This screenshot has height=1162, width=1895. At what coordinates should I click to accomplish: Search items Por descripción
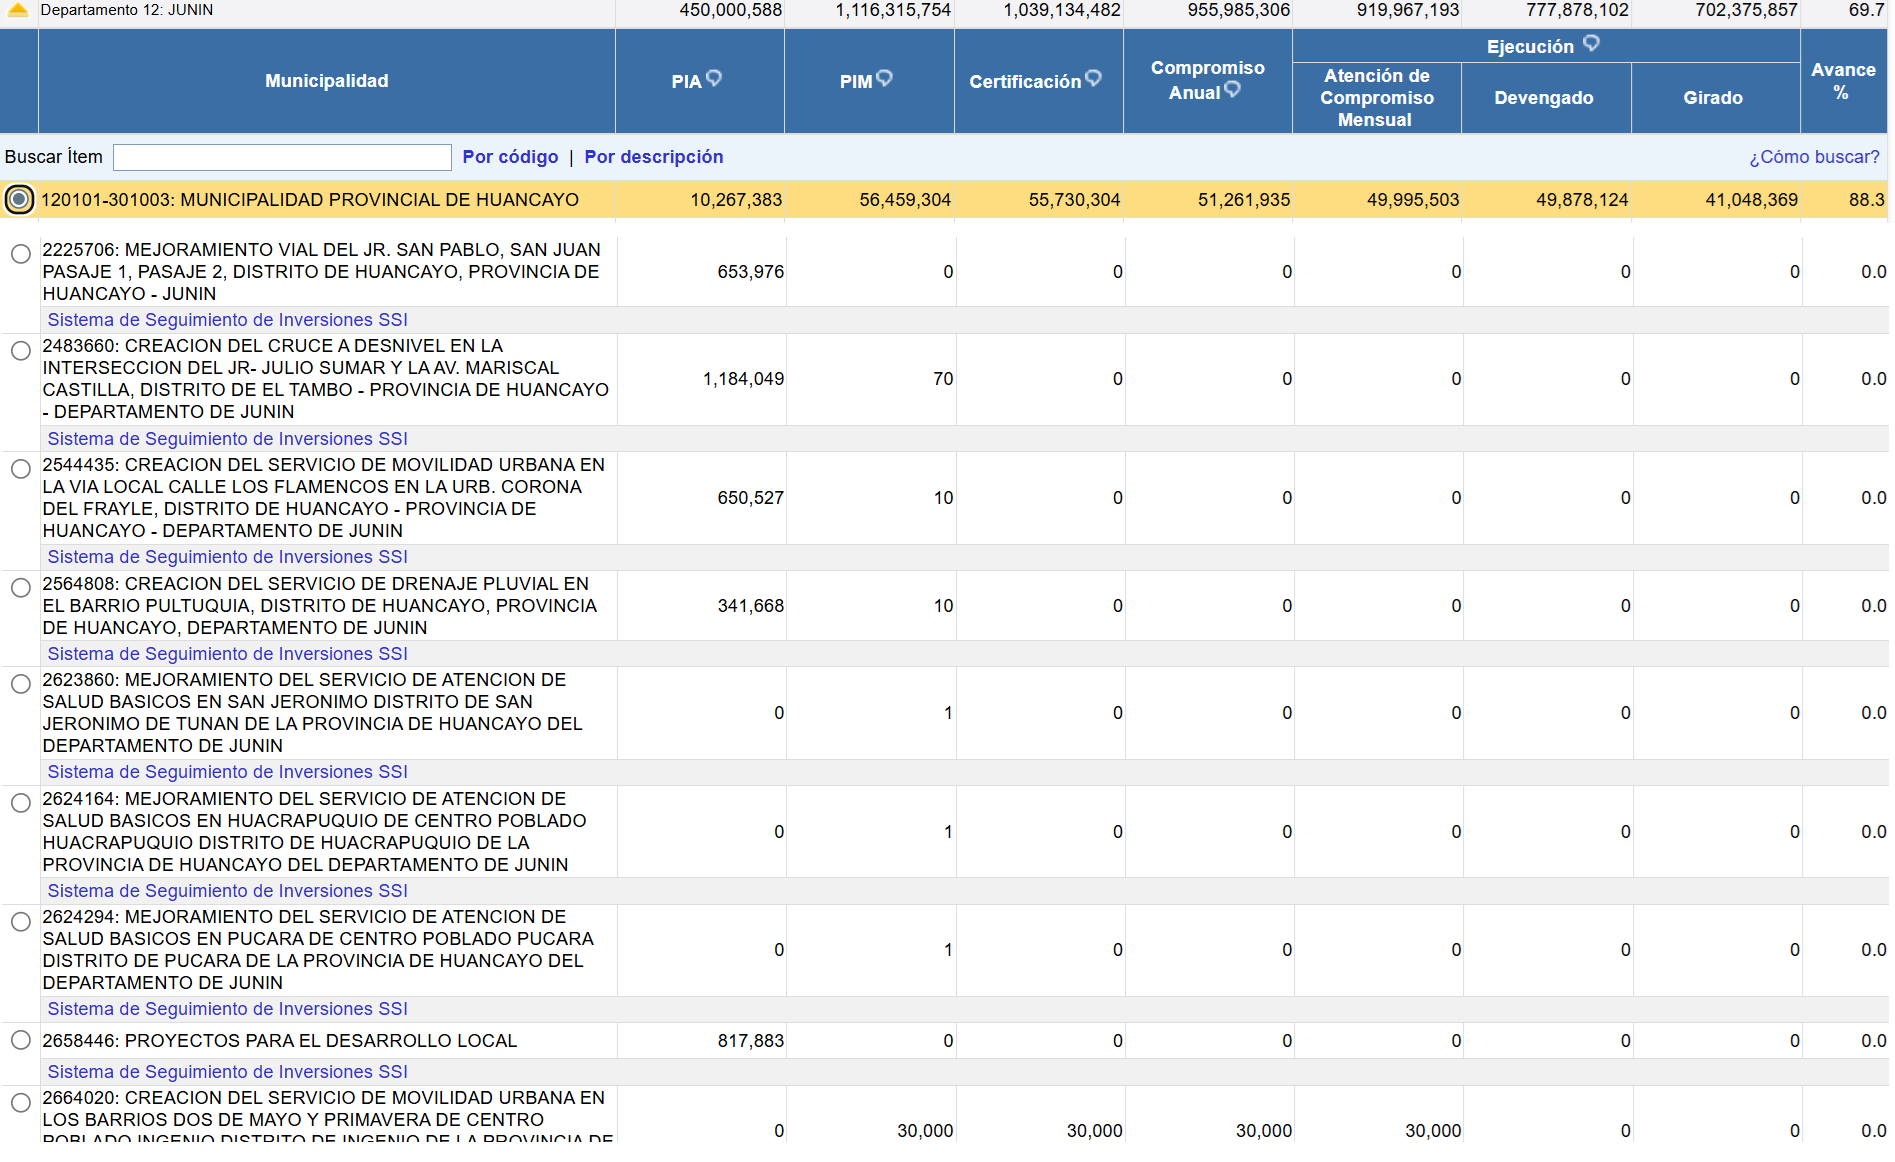pos(653,157)
